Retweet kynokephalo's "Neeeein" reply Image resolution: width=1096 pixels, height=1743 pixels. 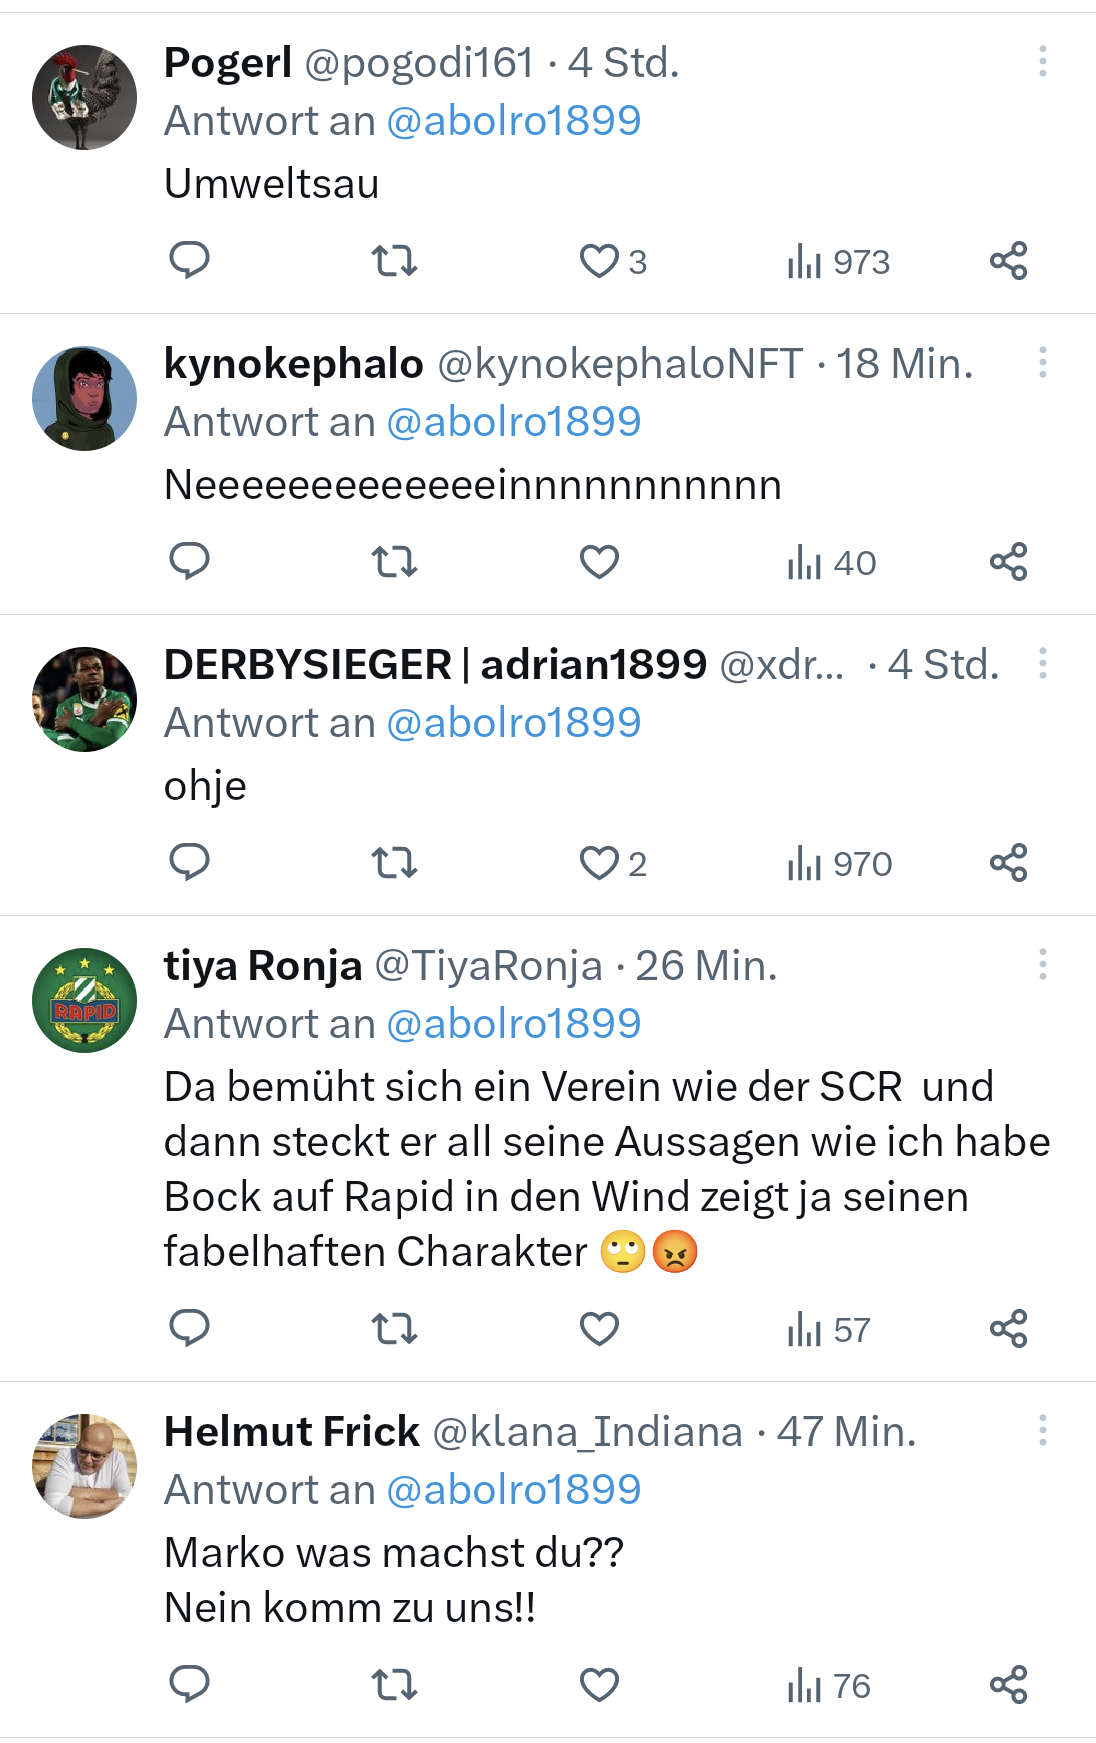coord(394,562)
